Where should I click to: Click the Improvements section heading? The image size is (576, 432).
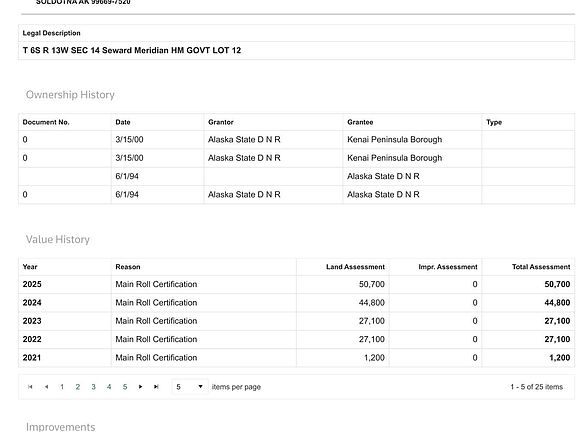(x=61, y=426)
